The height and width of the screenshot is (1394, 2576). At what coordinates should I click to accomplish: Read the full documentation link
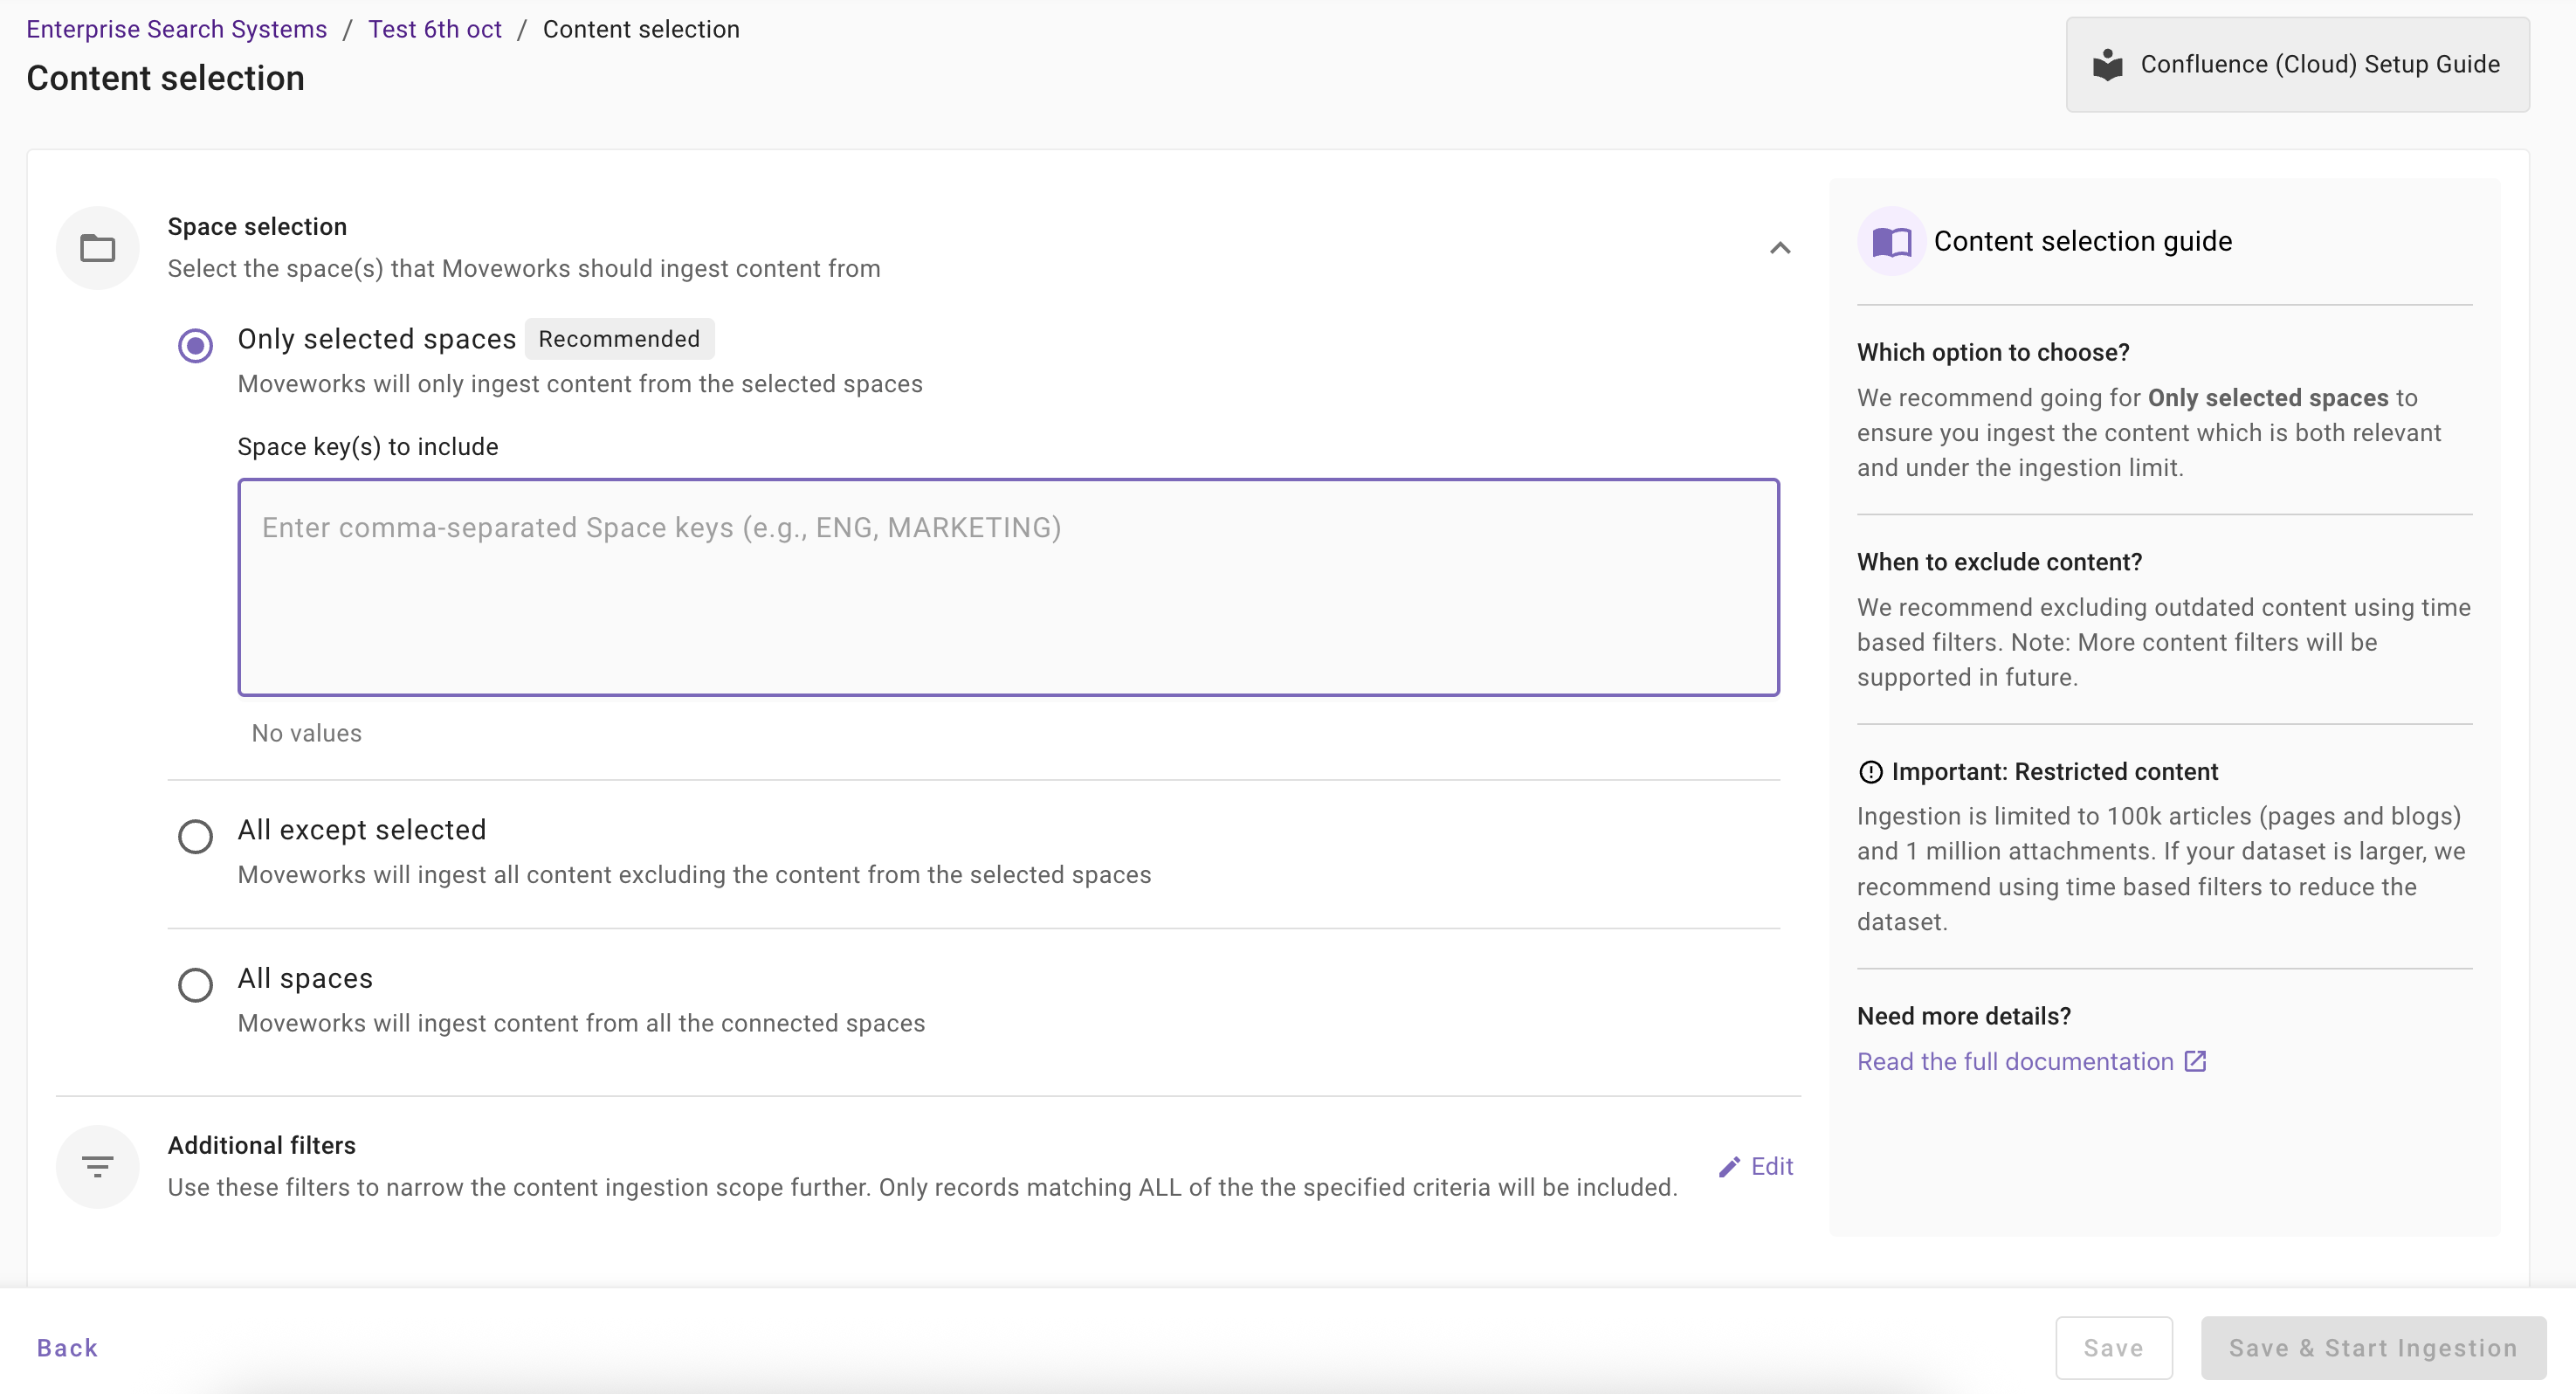2014,1061
